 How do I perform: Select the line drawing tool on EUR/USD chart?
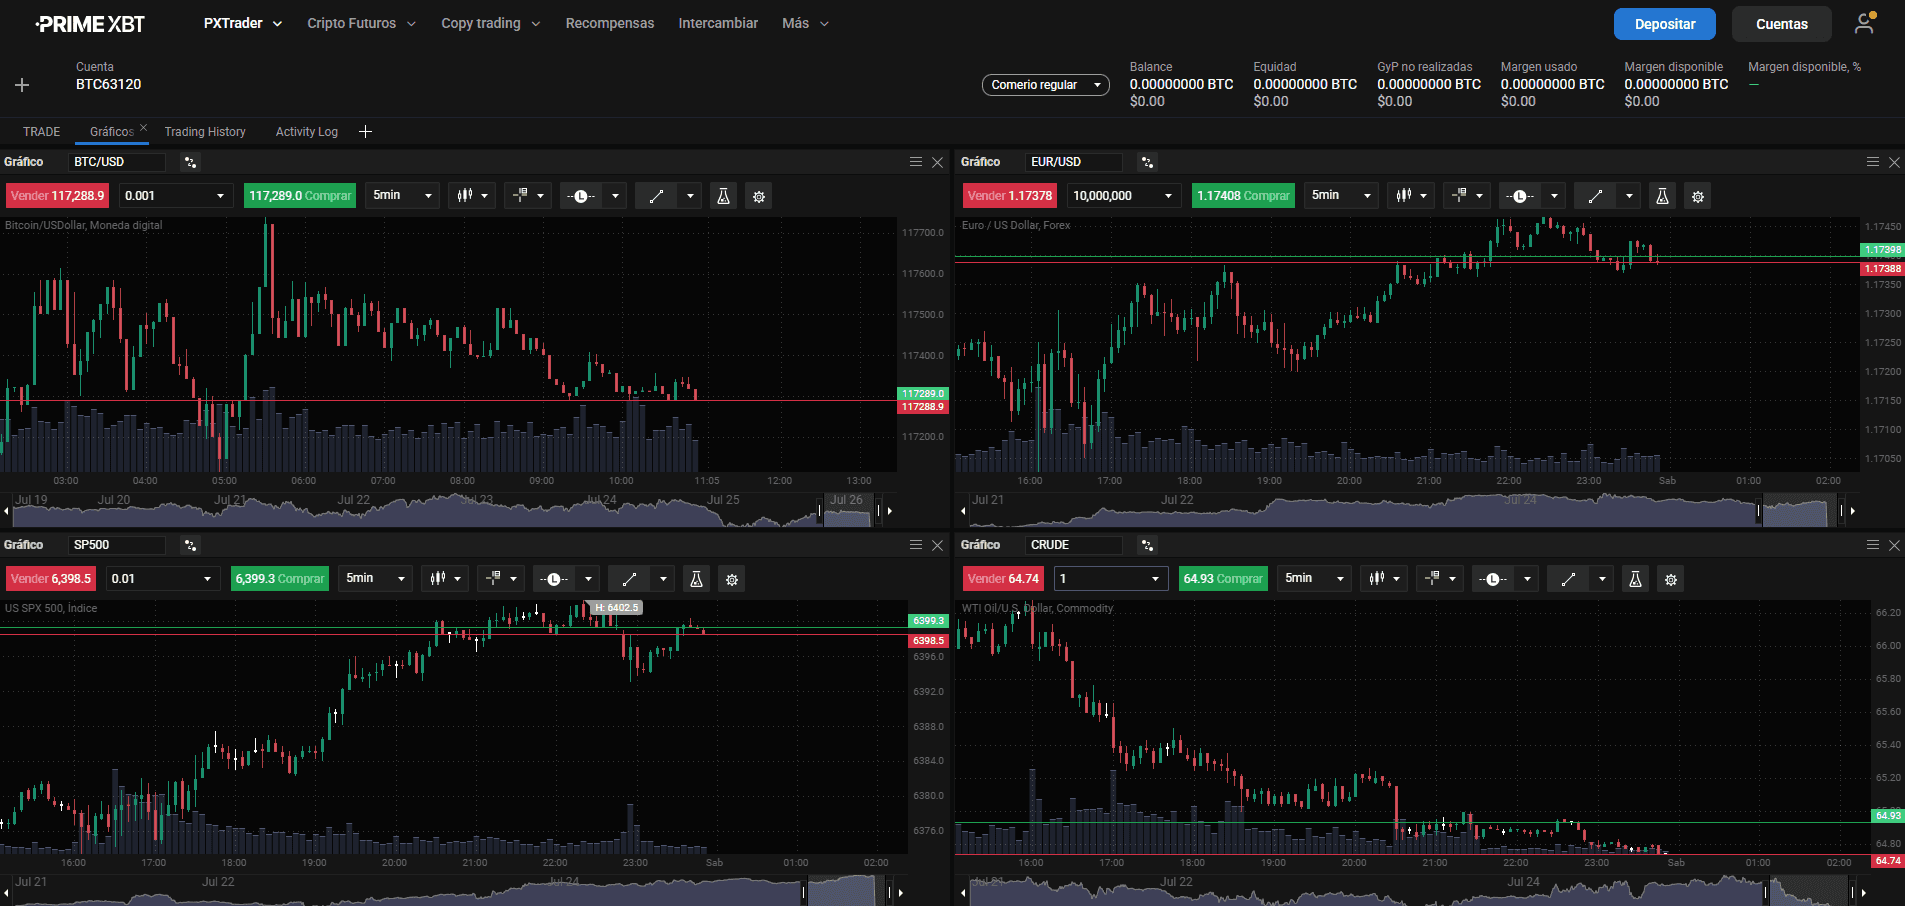coord(1595,196)
